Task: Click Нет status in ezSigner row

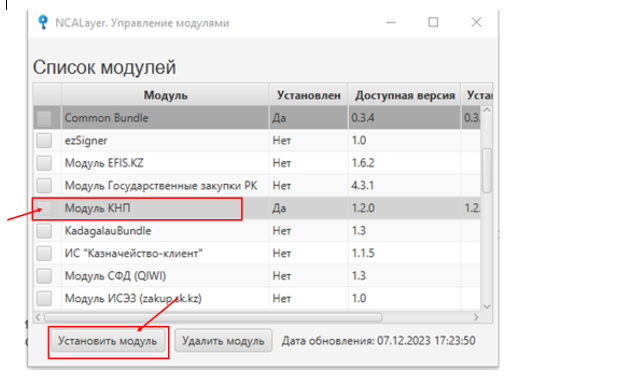Action: pyautogui.click(x=282, y=140)
